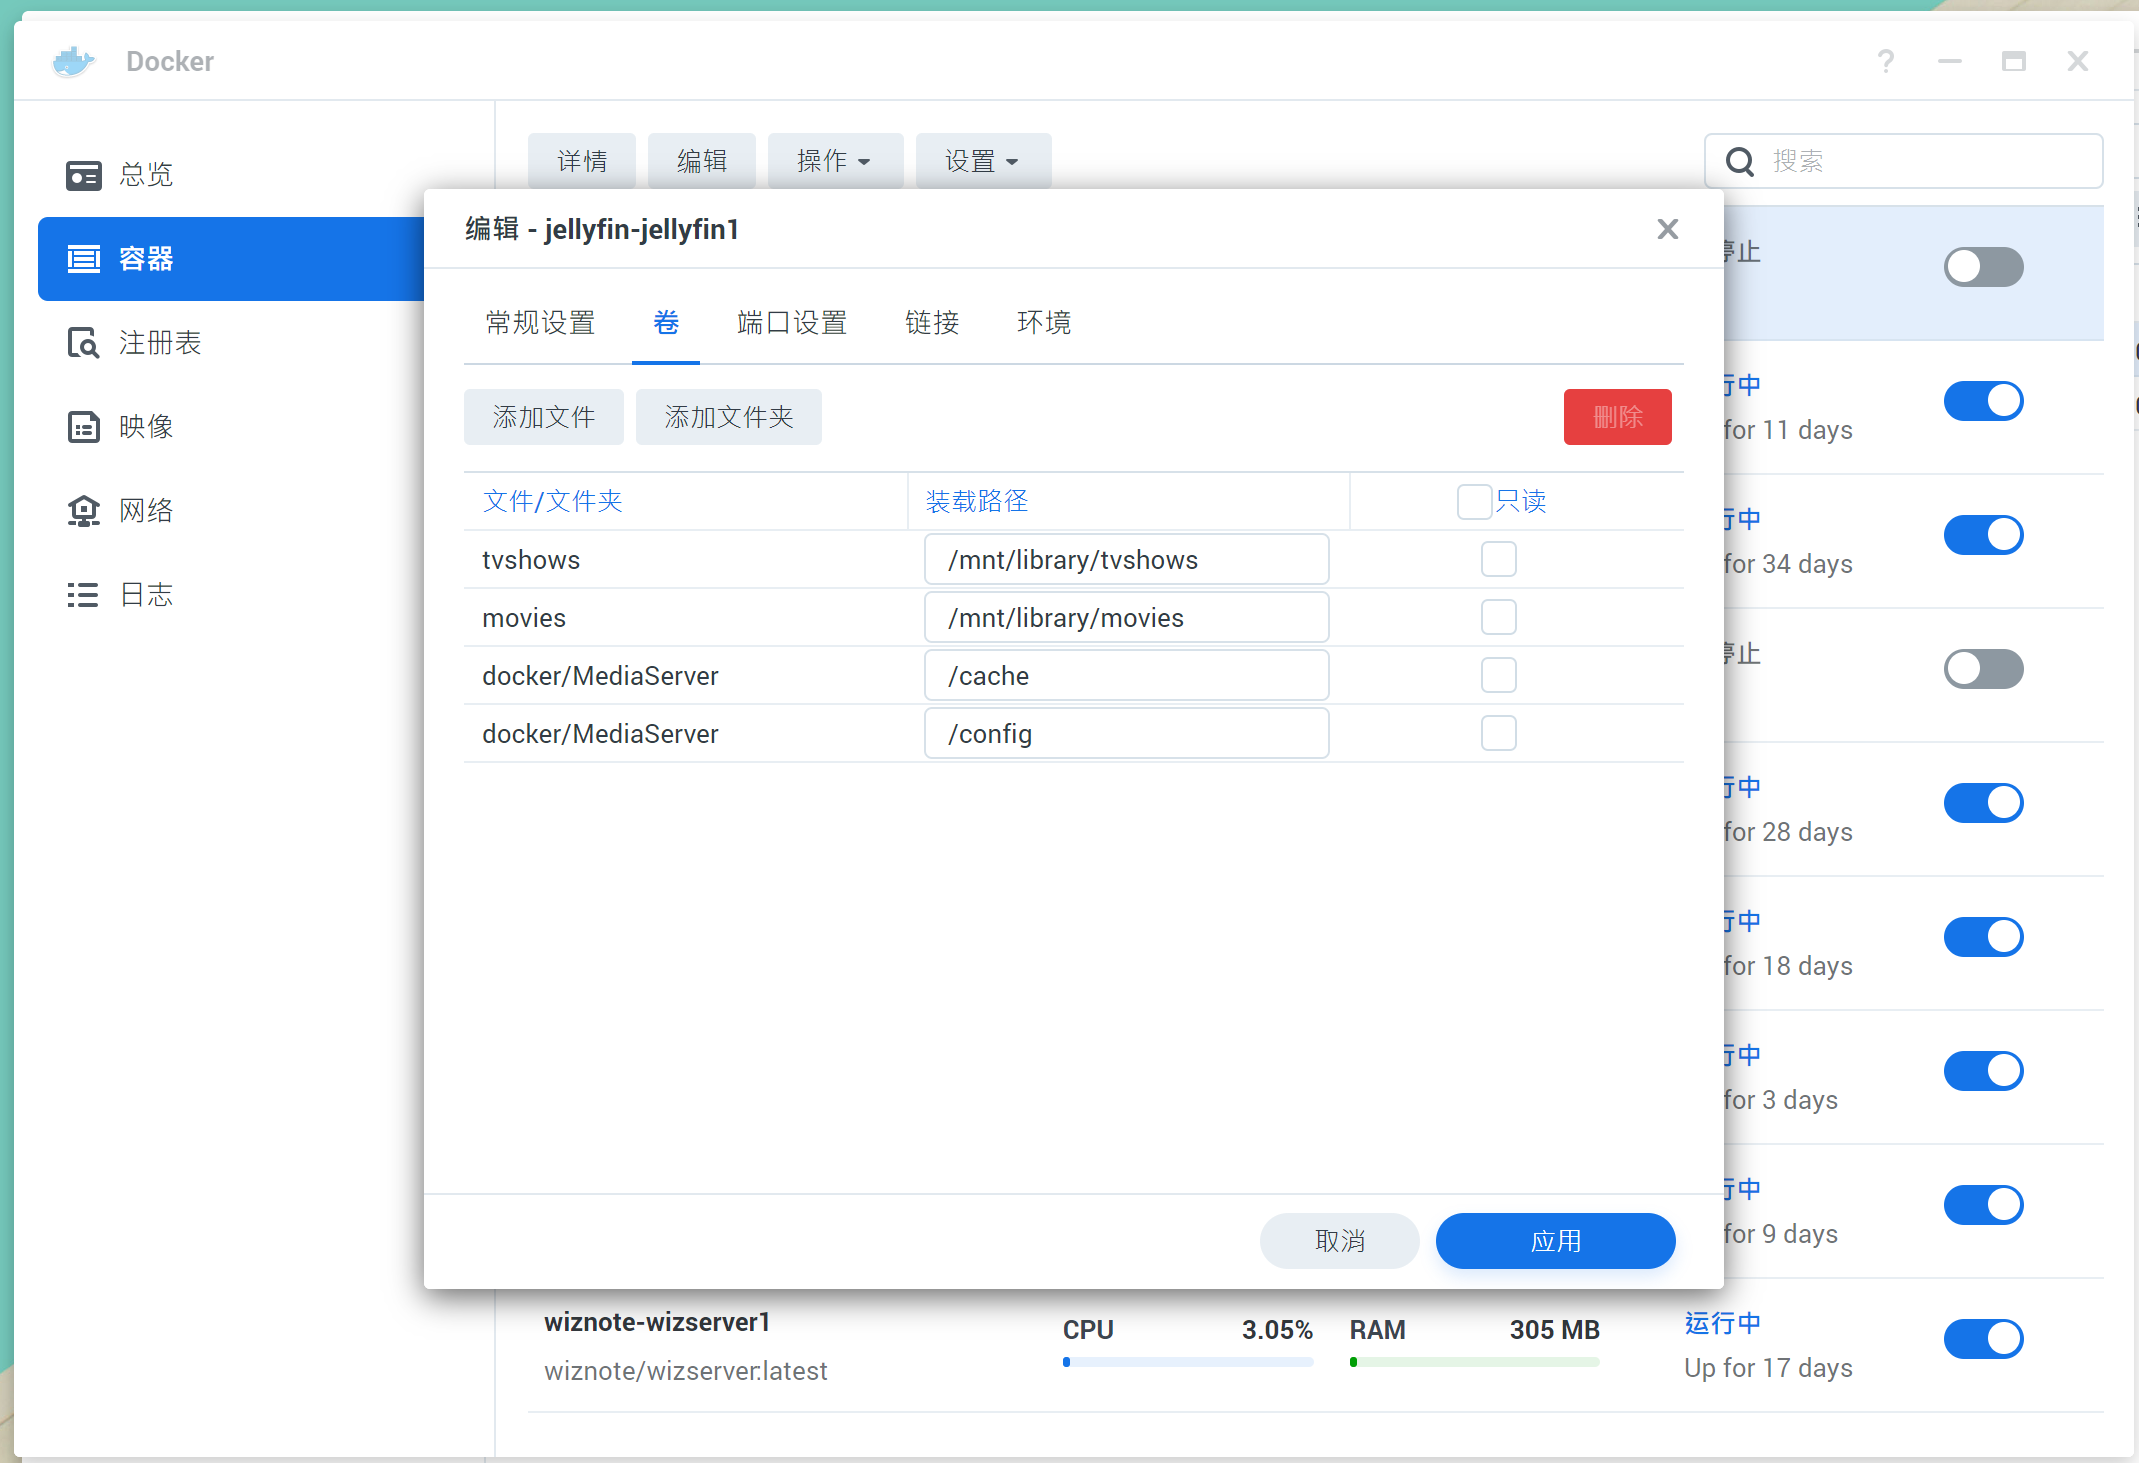This screenshot has width=2139, height=1463.
Task: Minimize the Docker window
Action: tap(1949, 62)
